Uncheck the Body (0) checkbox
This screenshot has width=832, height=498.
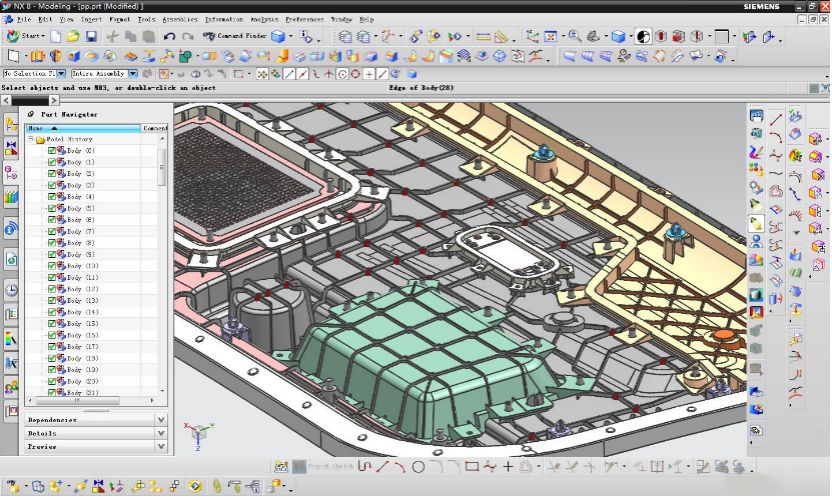pos(53,150)
